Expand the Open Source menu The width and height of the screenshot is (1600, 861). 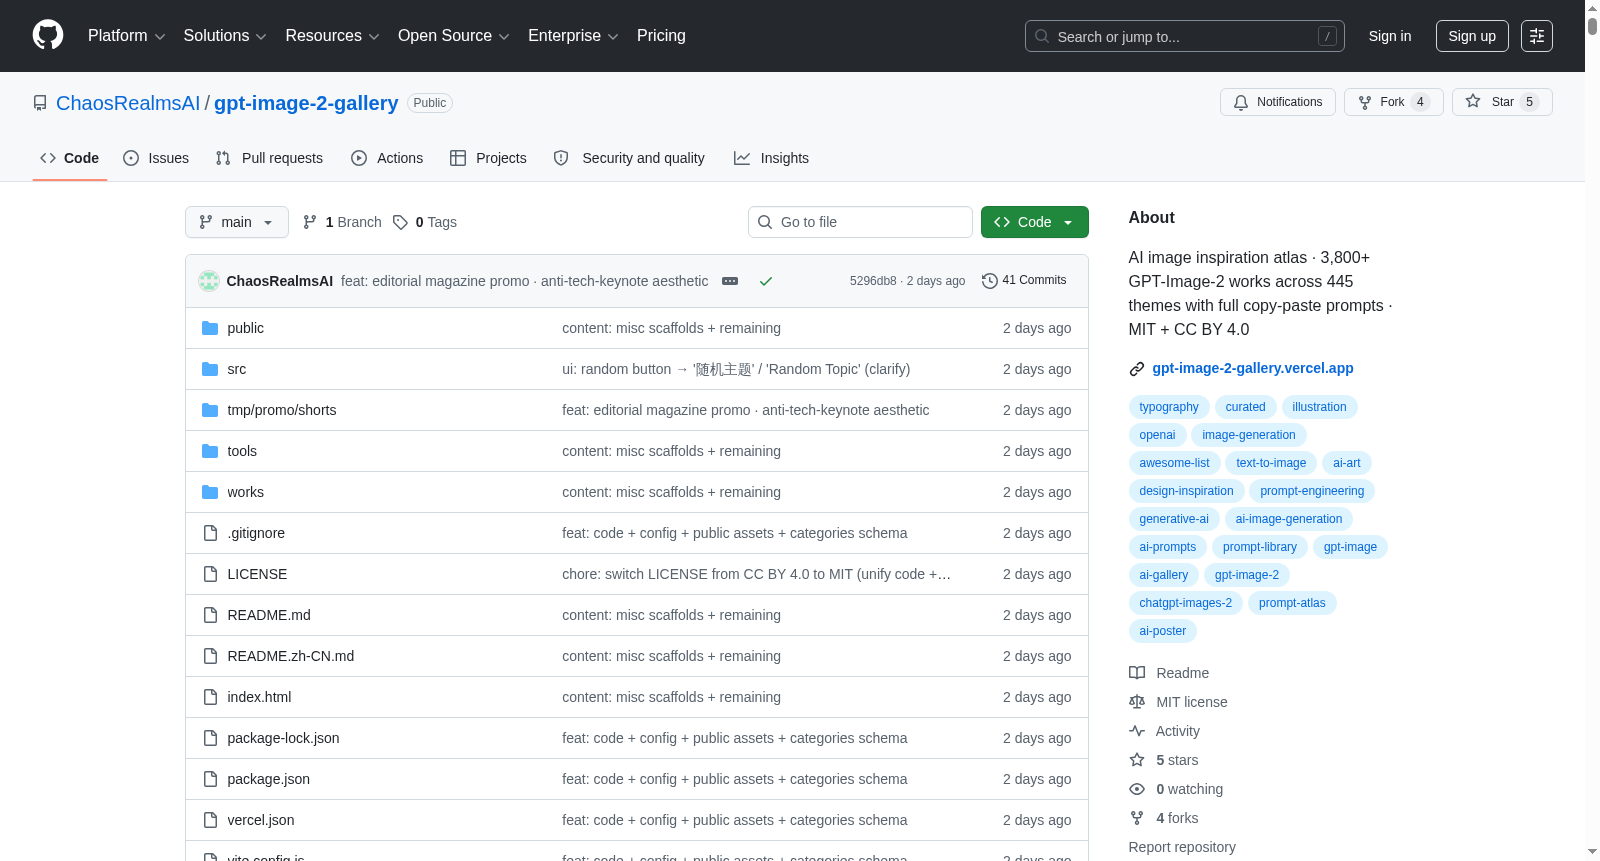[453, 35]
